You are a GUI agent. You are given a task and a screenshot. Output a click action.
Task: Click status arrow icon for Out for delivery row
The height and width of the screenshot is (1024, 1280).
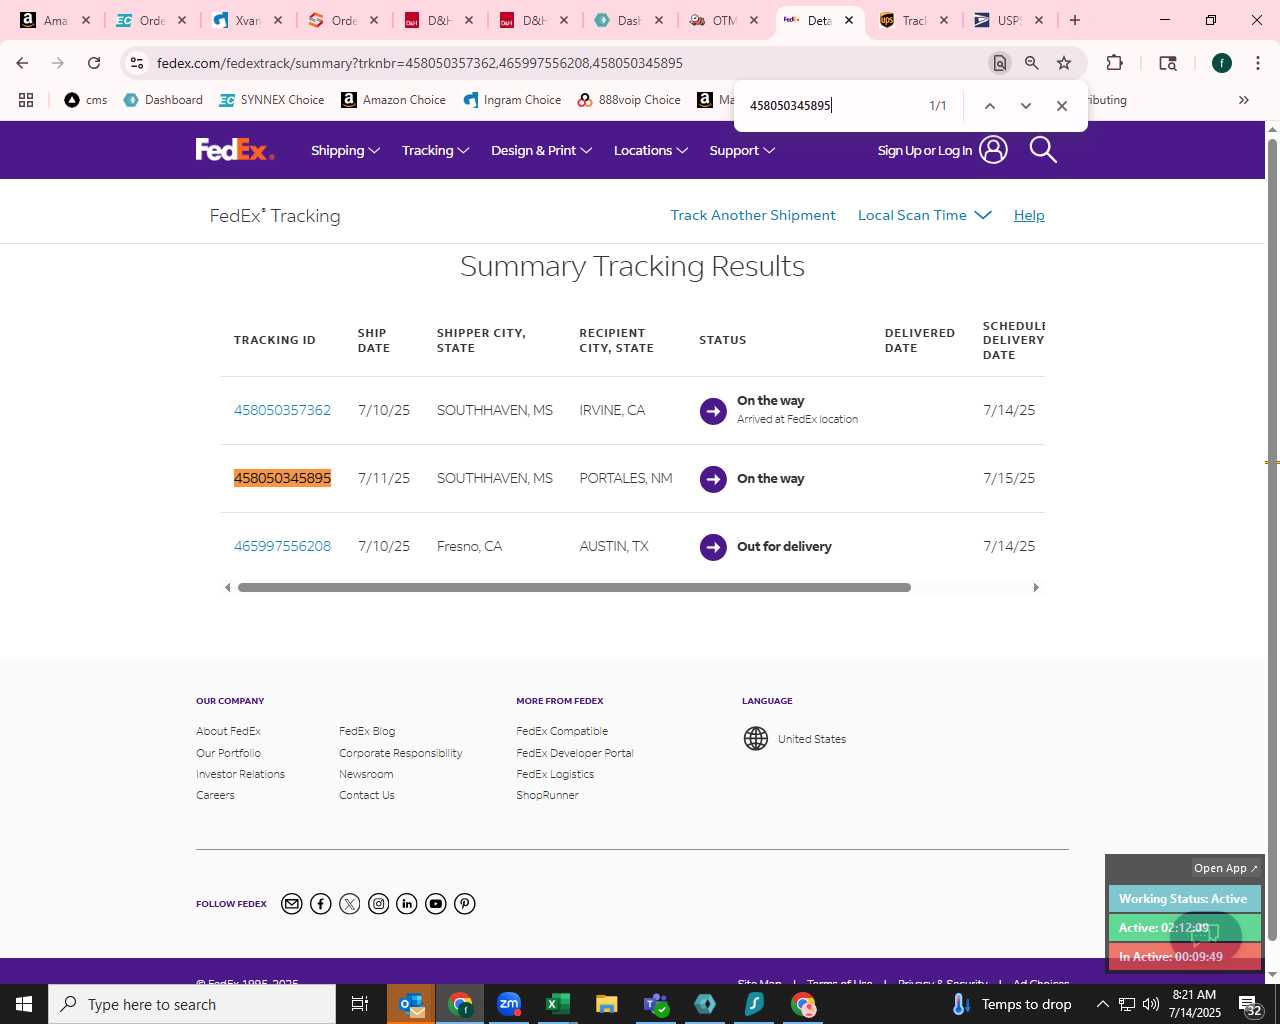(x=713, y=547)
